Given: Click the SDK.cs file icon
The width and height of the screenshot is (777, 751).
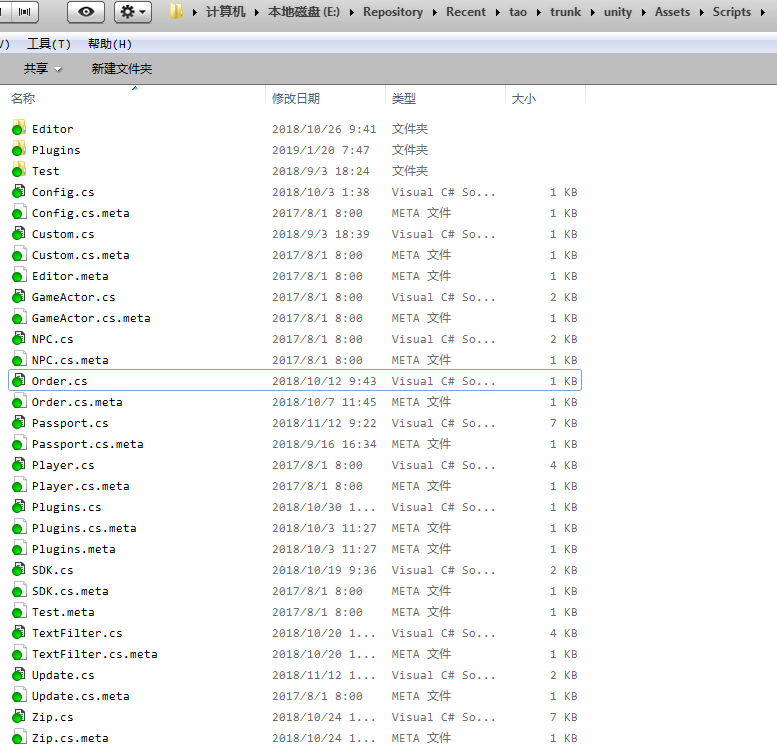Looking at the screenshot, I should (x=18, y=569).
